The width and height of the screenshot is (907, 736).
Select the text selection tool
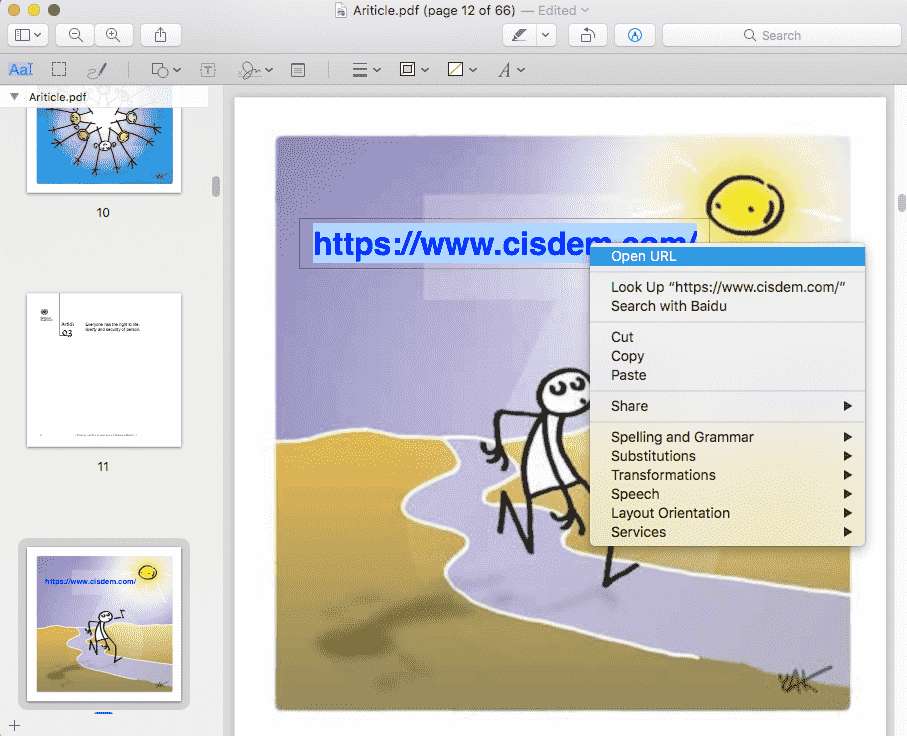coord(21,70)
